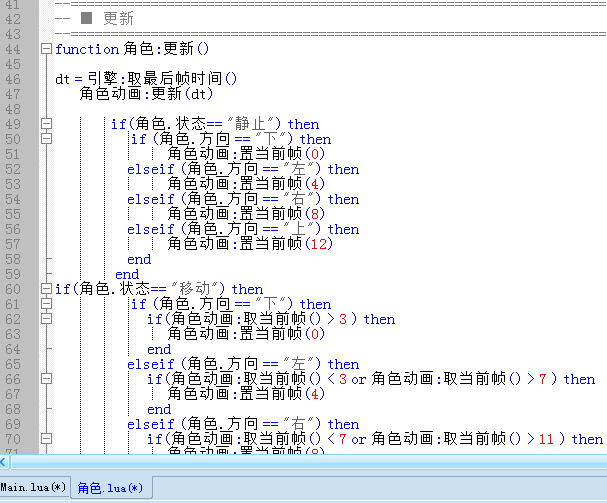Click the number 11 on line 70
This screenshot has width=607, height=503.
(x=546, y=439)
